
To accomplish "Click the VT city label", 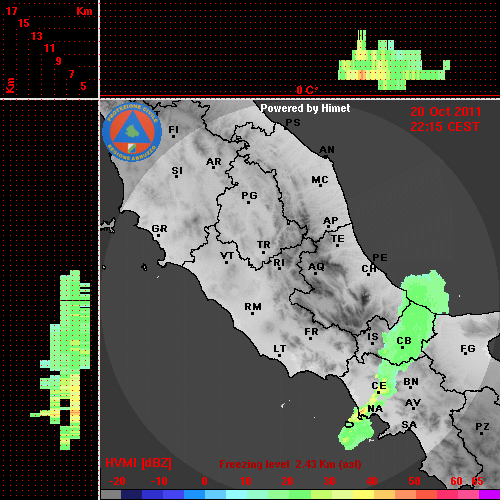I will click(x=227, y=256).
